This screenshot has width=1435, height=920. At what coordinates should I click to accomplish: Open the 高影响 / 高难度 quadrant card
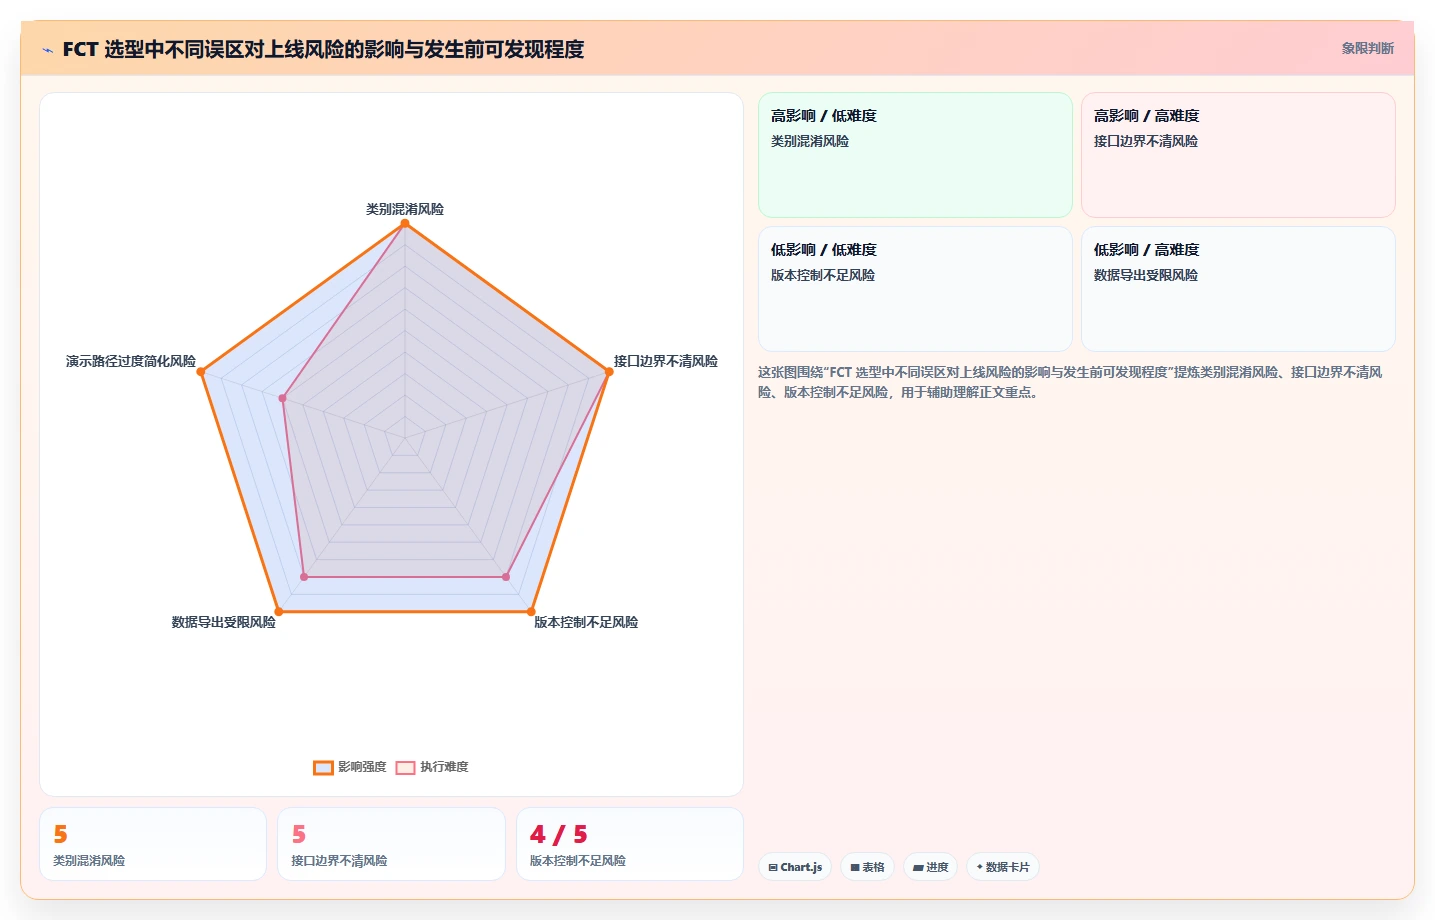pyautogui.click(x=1238, y=155)
